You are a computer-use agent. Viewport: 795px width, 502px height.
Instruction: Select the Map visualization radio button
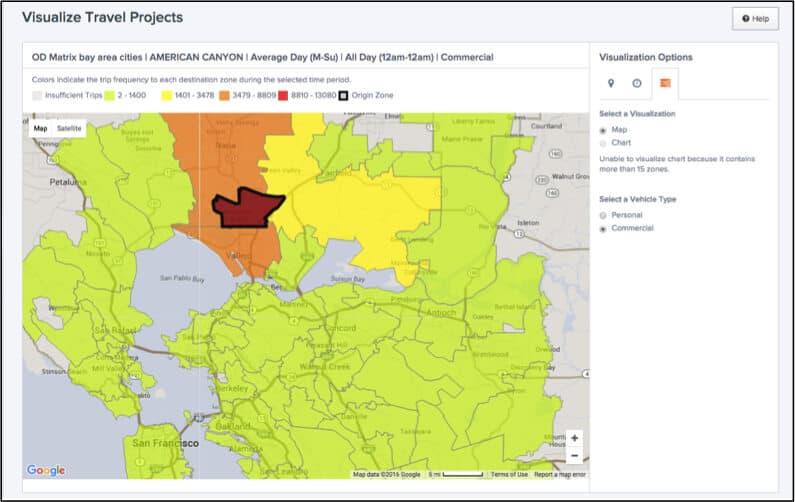602,130
